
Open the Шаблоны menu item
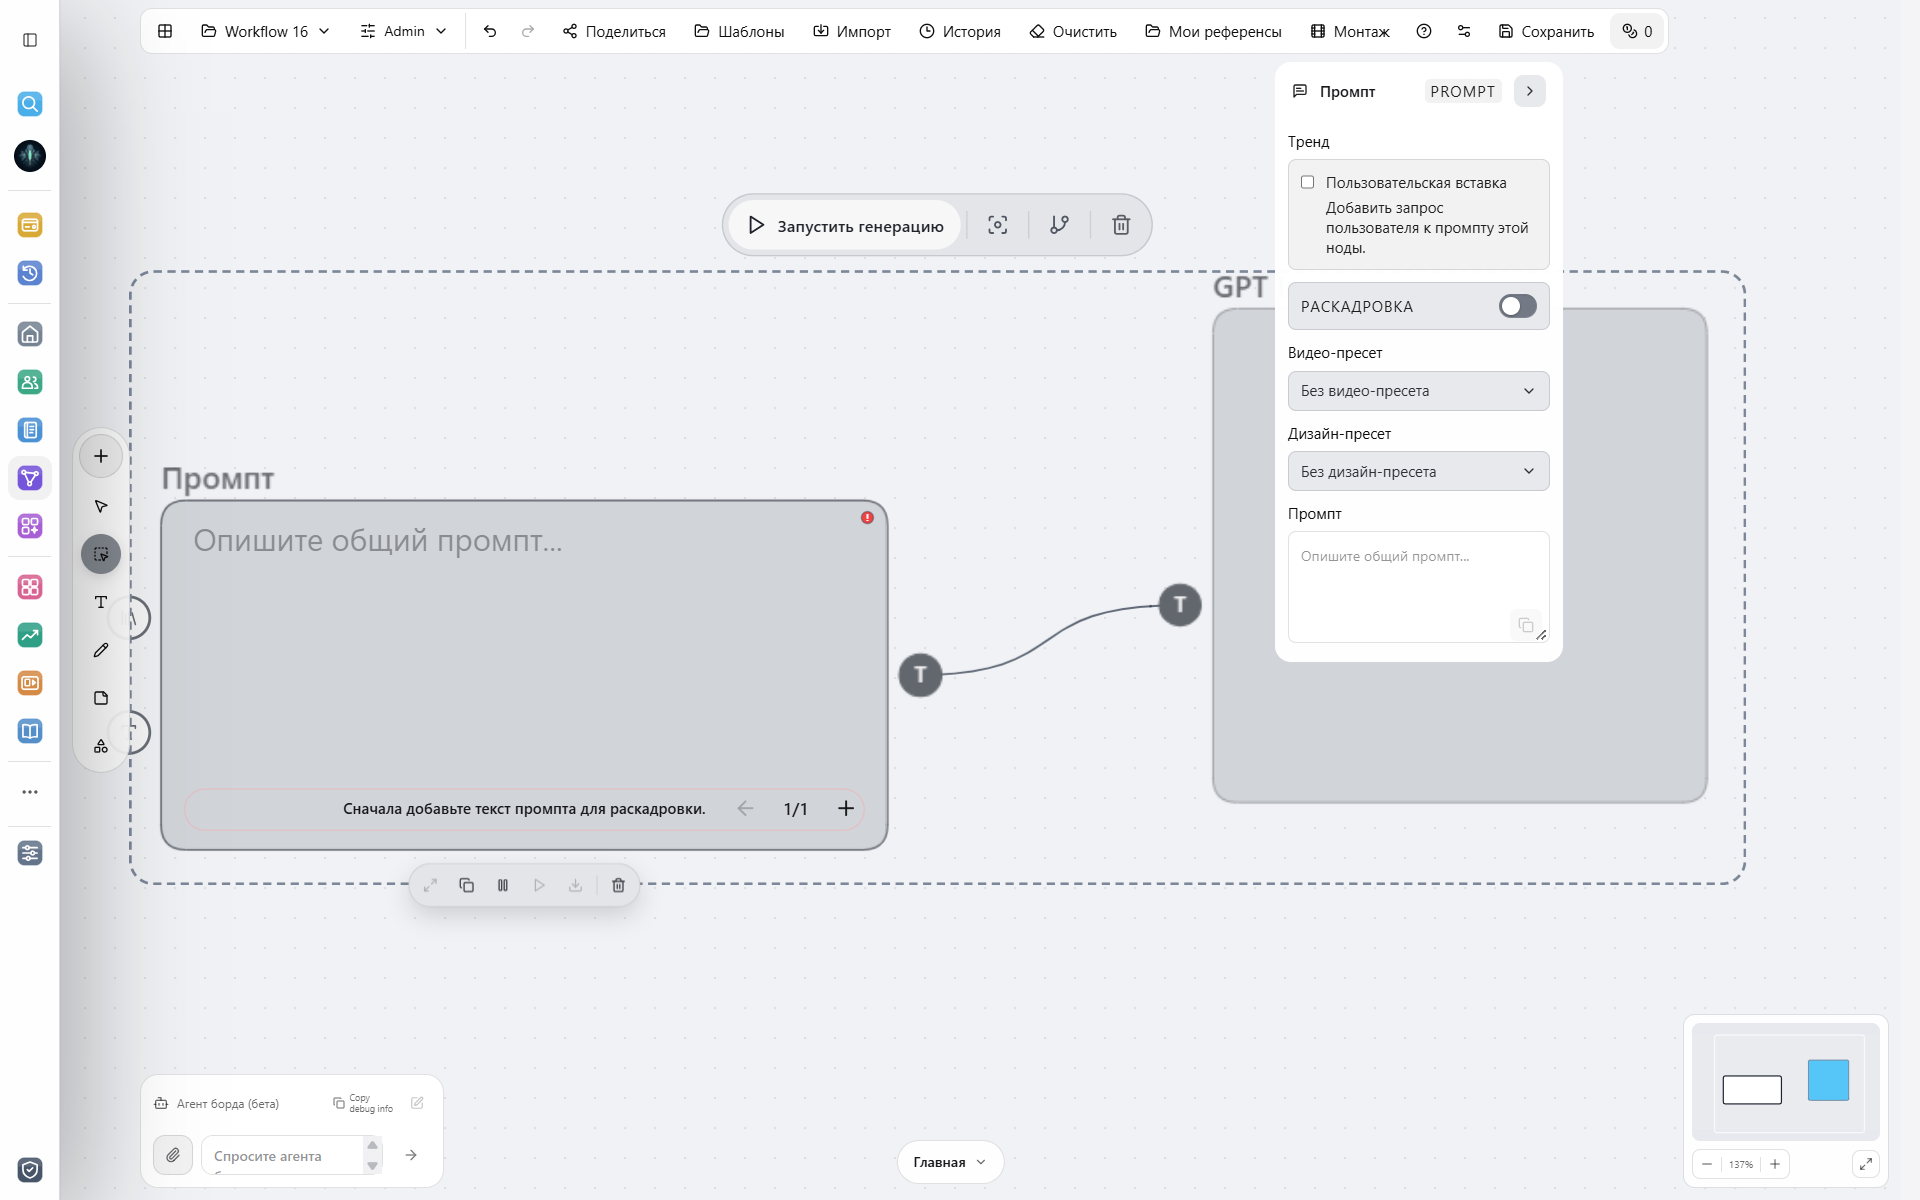click(739, 31)
